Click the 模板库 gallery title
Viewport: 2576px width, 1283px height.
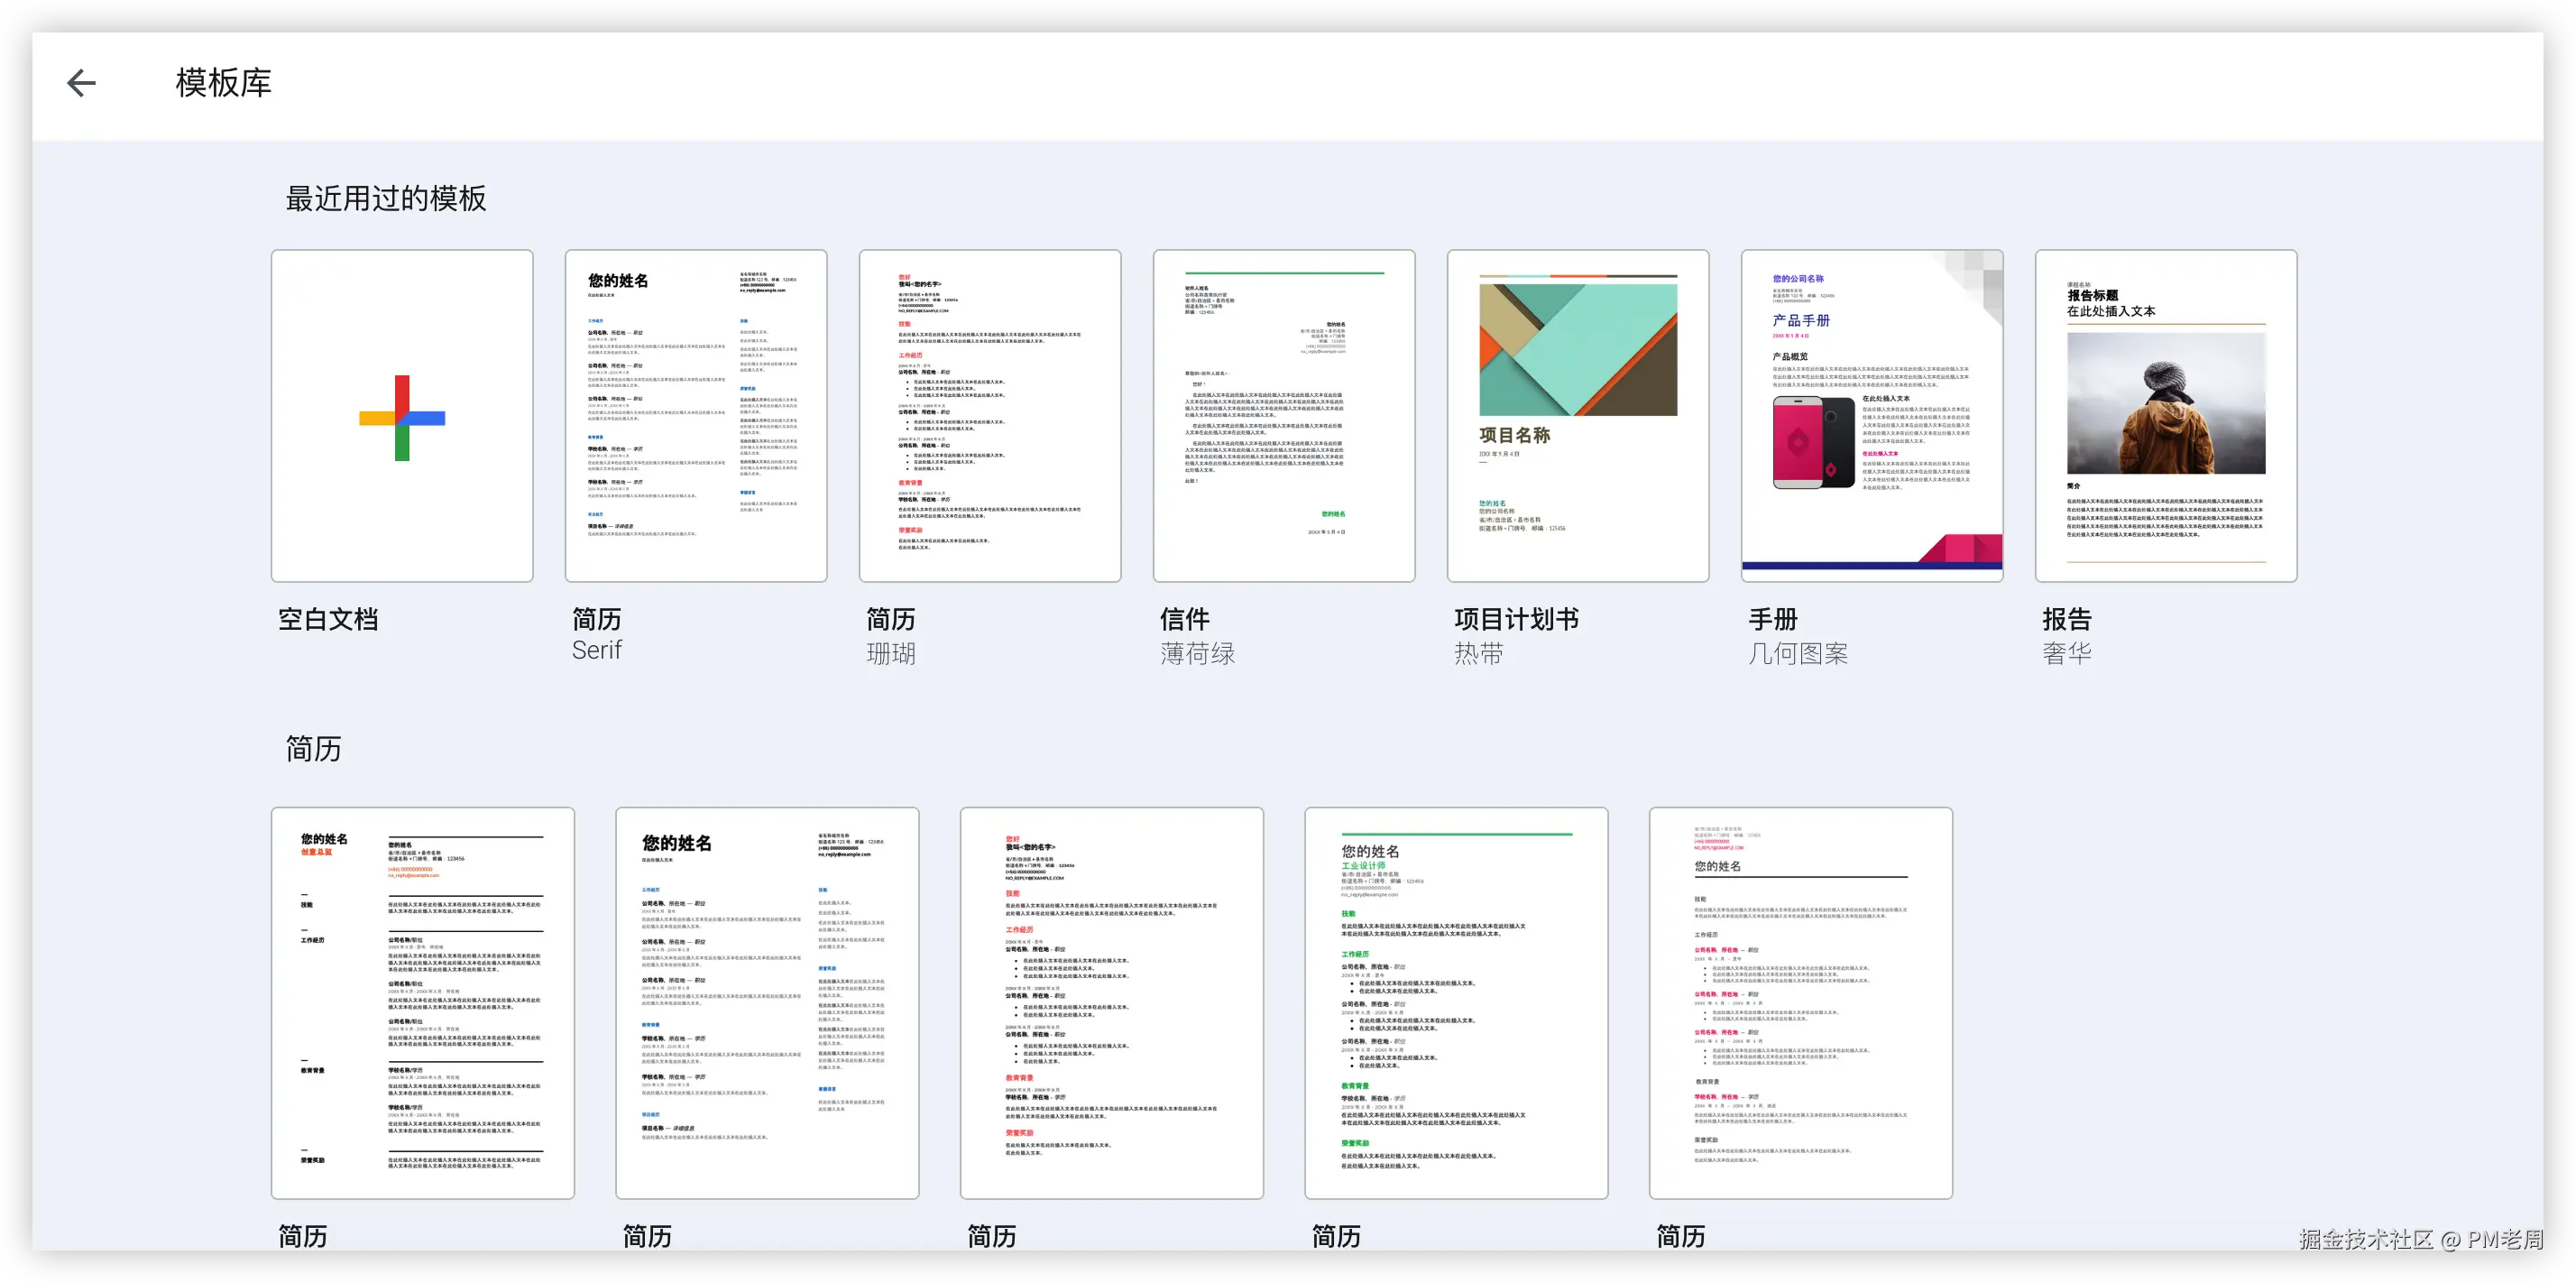tap(222, 82)
